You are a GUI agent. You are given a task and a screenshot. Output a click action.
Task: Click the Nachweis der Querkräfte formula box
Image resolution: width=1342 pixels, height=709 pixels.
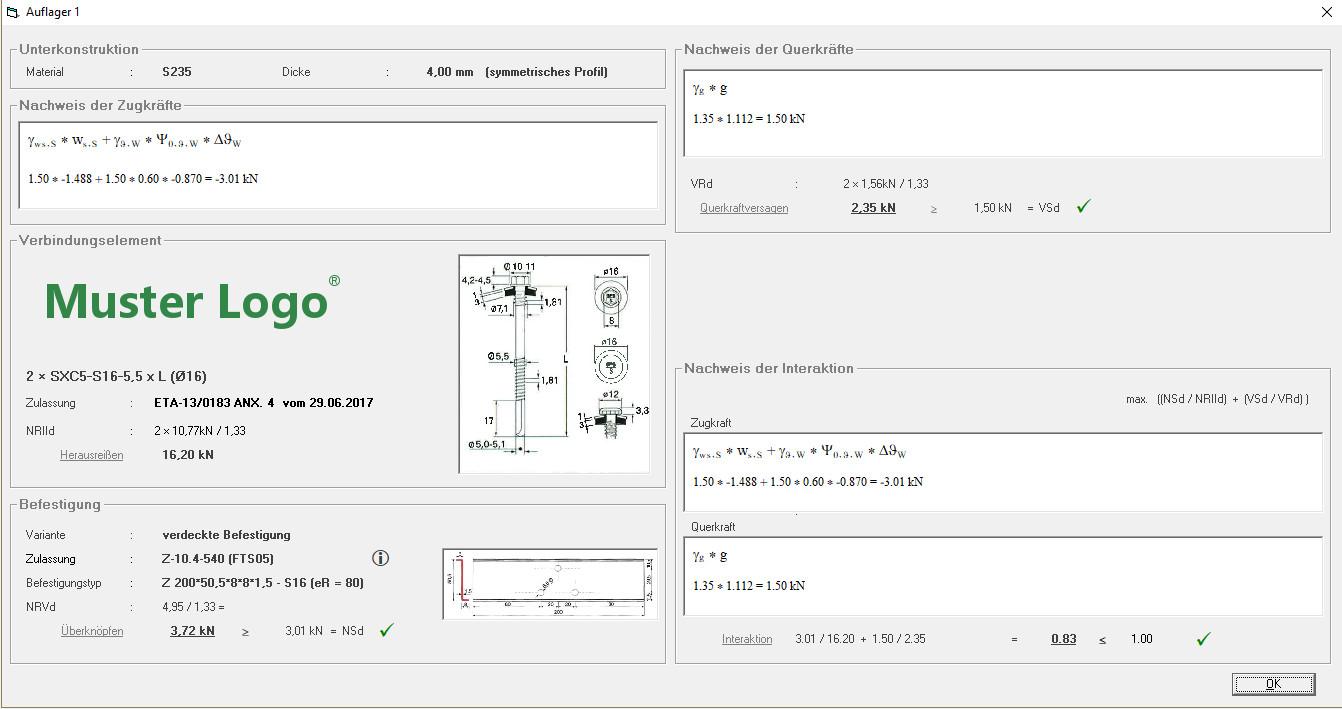[1002, 113]
